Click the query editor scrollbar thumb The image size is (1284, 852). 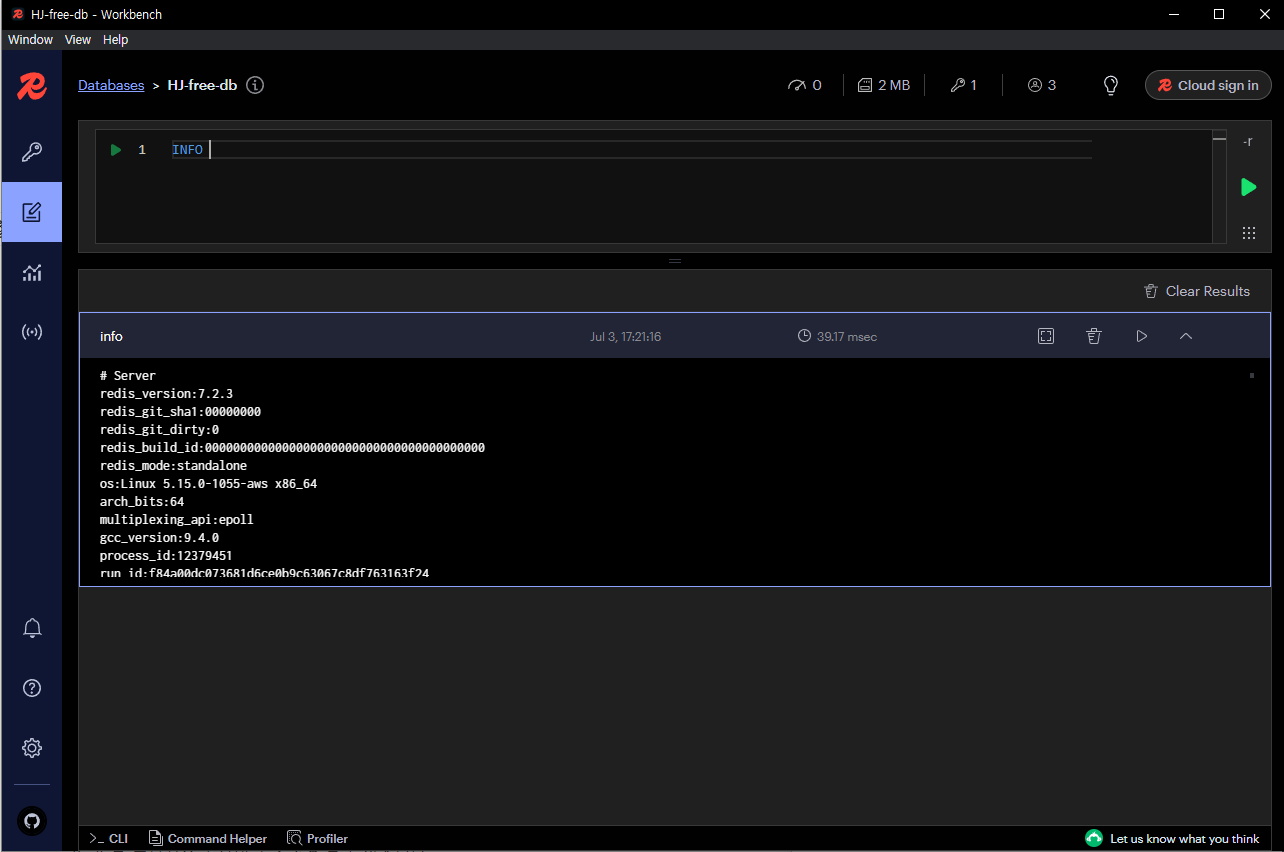click(x=1219, y=141)
